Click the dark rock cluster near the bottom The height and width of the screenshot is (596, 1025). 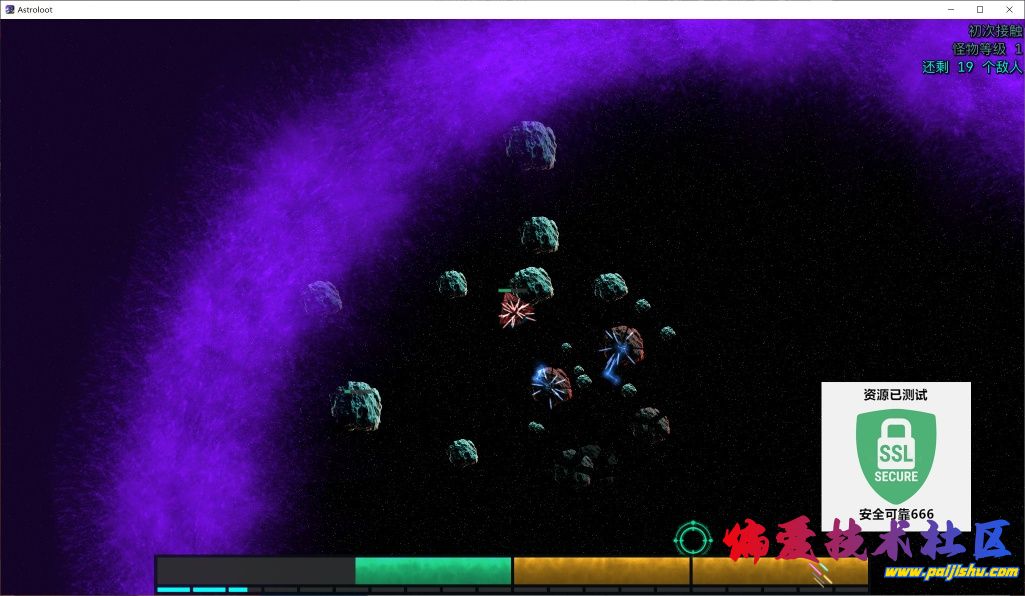point(584,465)
